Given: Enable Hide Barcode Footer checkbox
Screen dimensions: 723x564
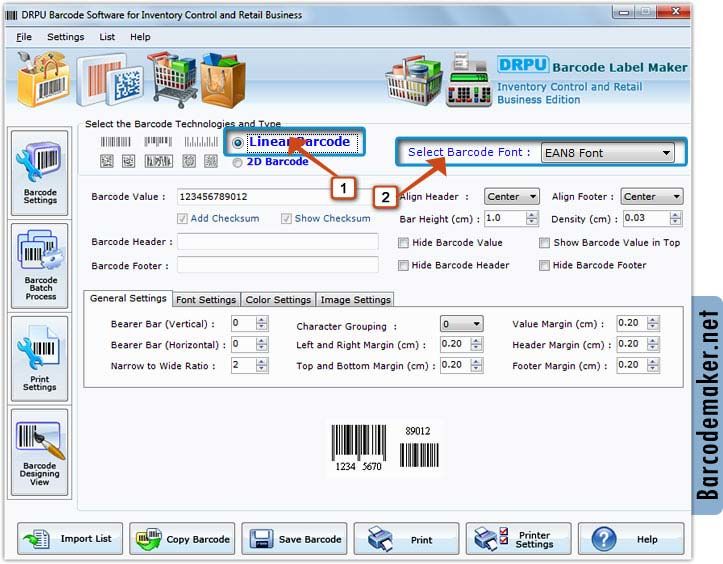Looking at the screenshot, I should coord(544,265).
